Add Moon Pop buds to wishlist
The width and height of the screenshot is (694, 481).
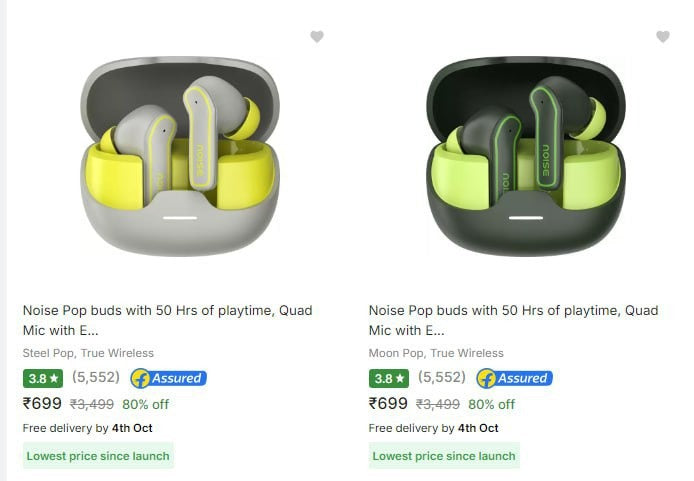pos(663,37)
